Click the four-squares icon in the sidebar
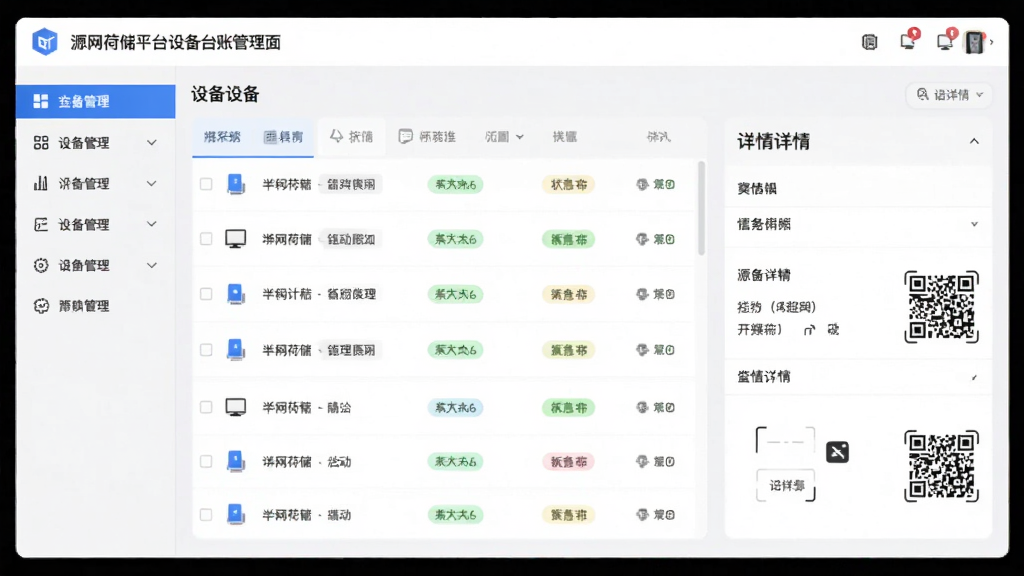 click(41, 142)
